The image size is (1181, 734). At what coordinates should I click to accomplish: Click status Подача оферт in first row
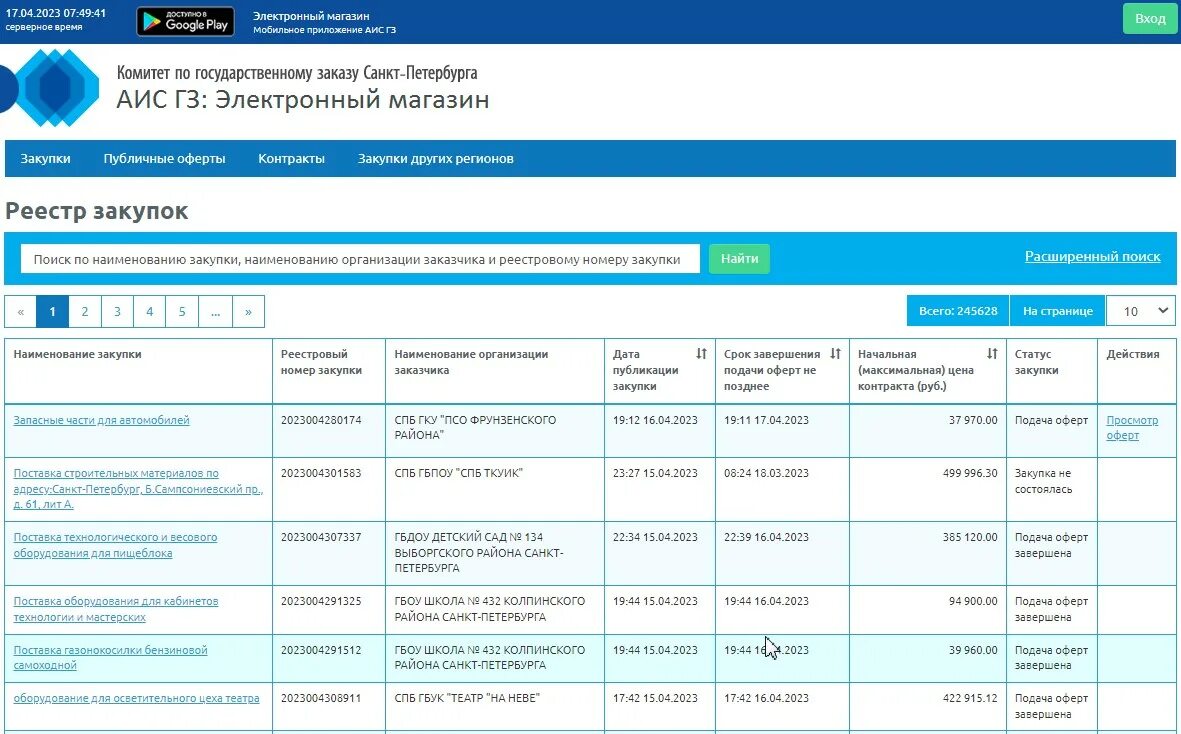1051,420
